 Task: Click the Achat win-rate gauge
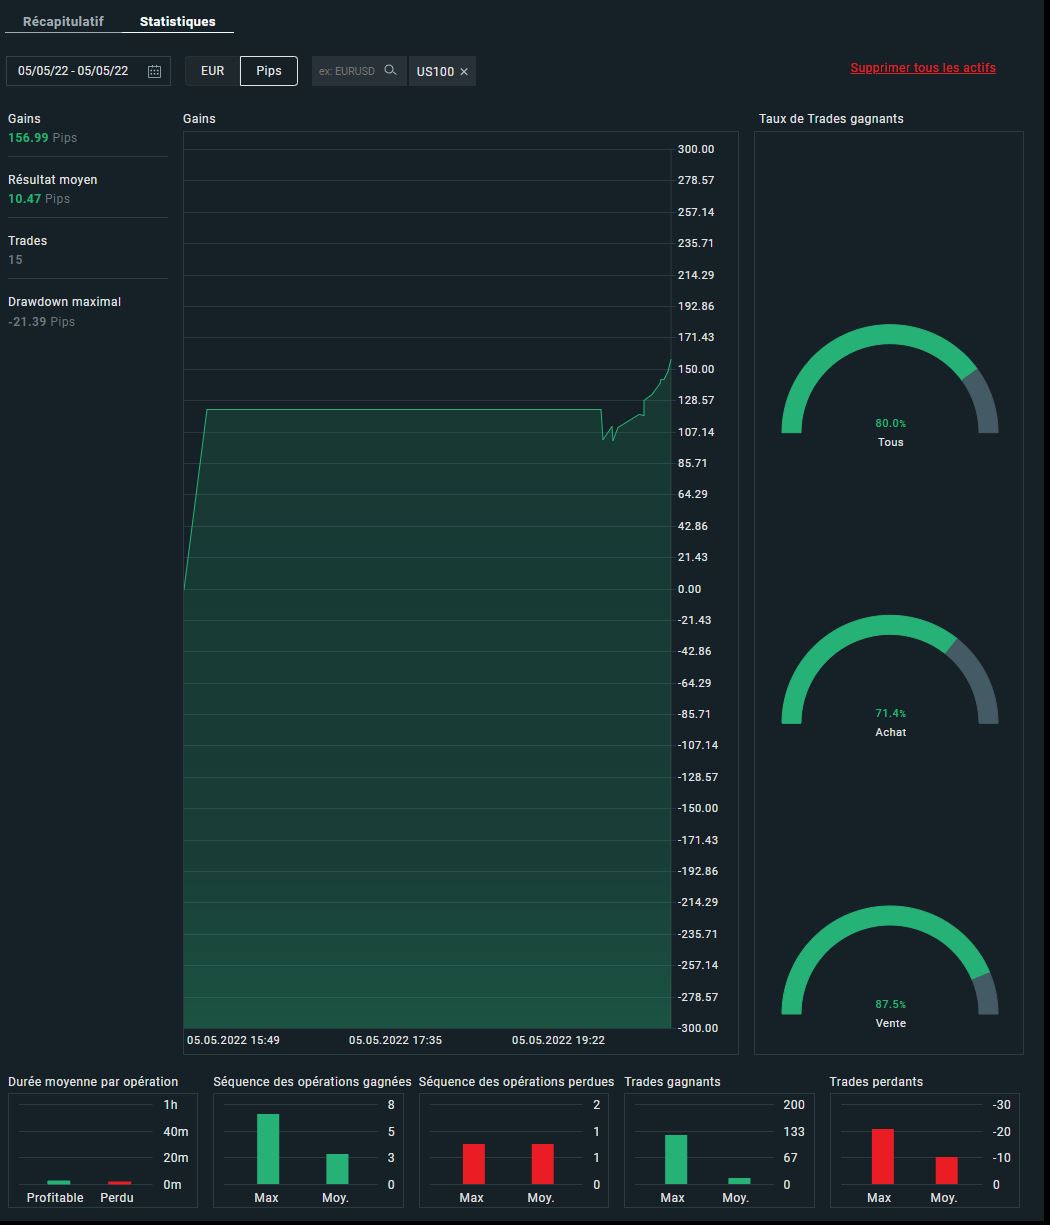click(890, 669)
